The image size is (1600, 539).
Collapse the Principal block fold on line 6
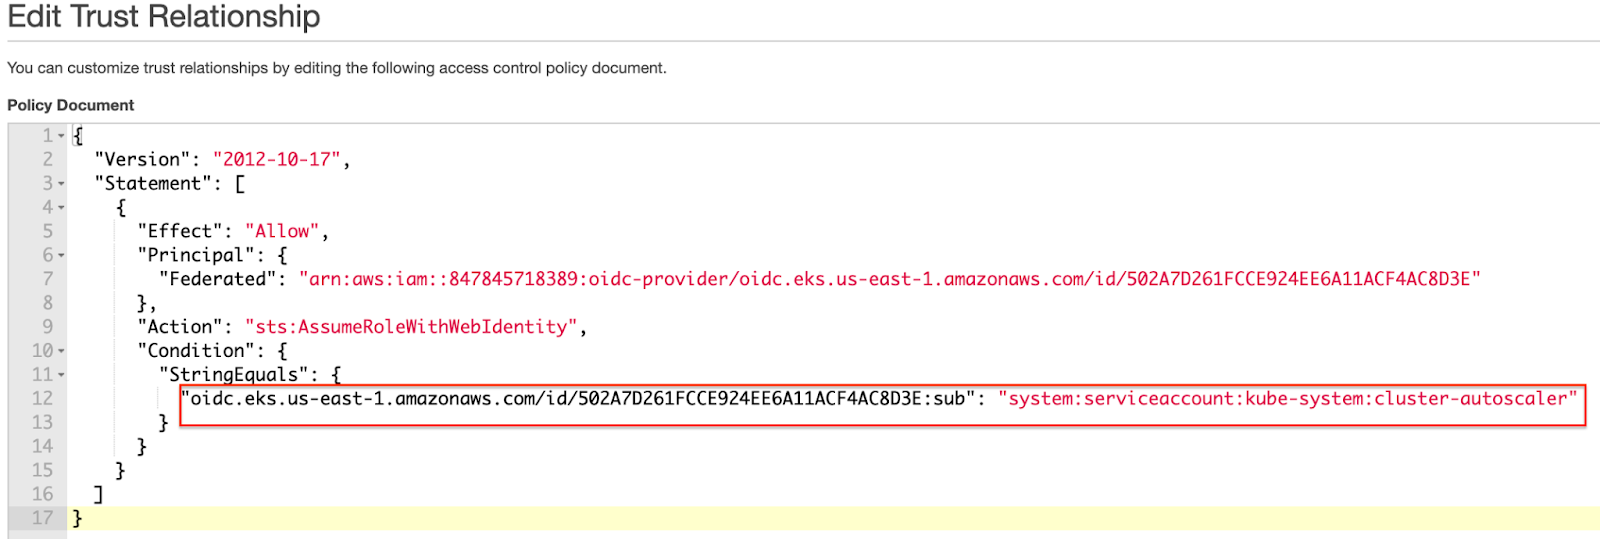coord(61,256)
